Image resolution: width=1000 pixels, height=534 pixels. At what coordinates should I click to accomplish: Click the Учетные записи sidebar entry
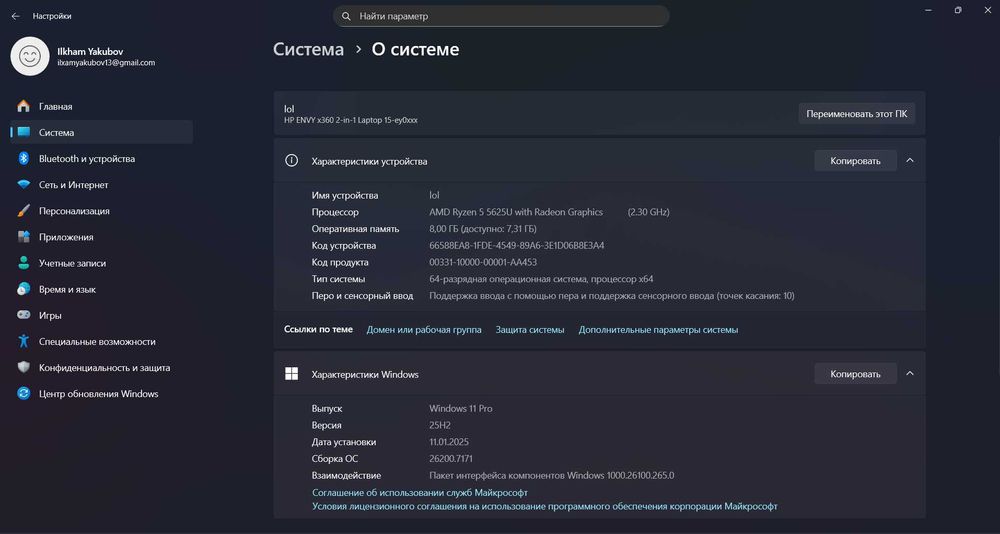(102, 263)
